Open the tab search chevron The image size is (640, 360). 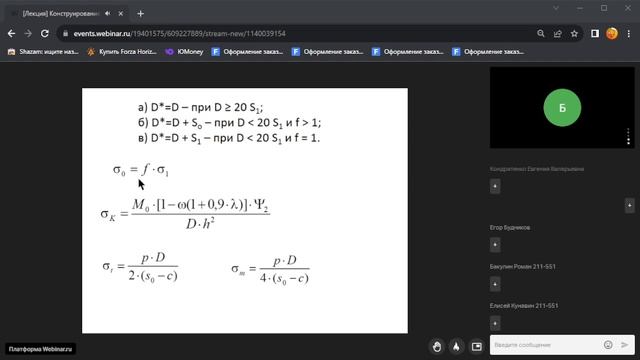click(556, 8)
